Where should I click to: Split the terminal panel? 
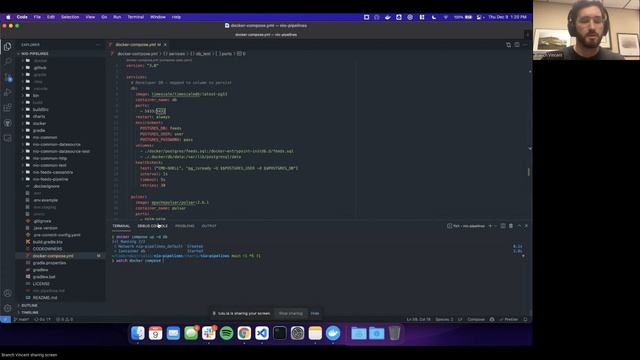pyautogui.click(x=503, y=226)
